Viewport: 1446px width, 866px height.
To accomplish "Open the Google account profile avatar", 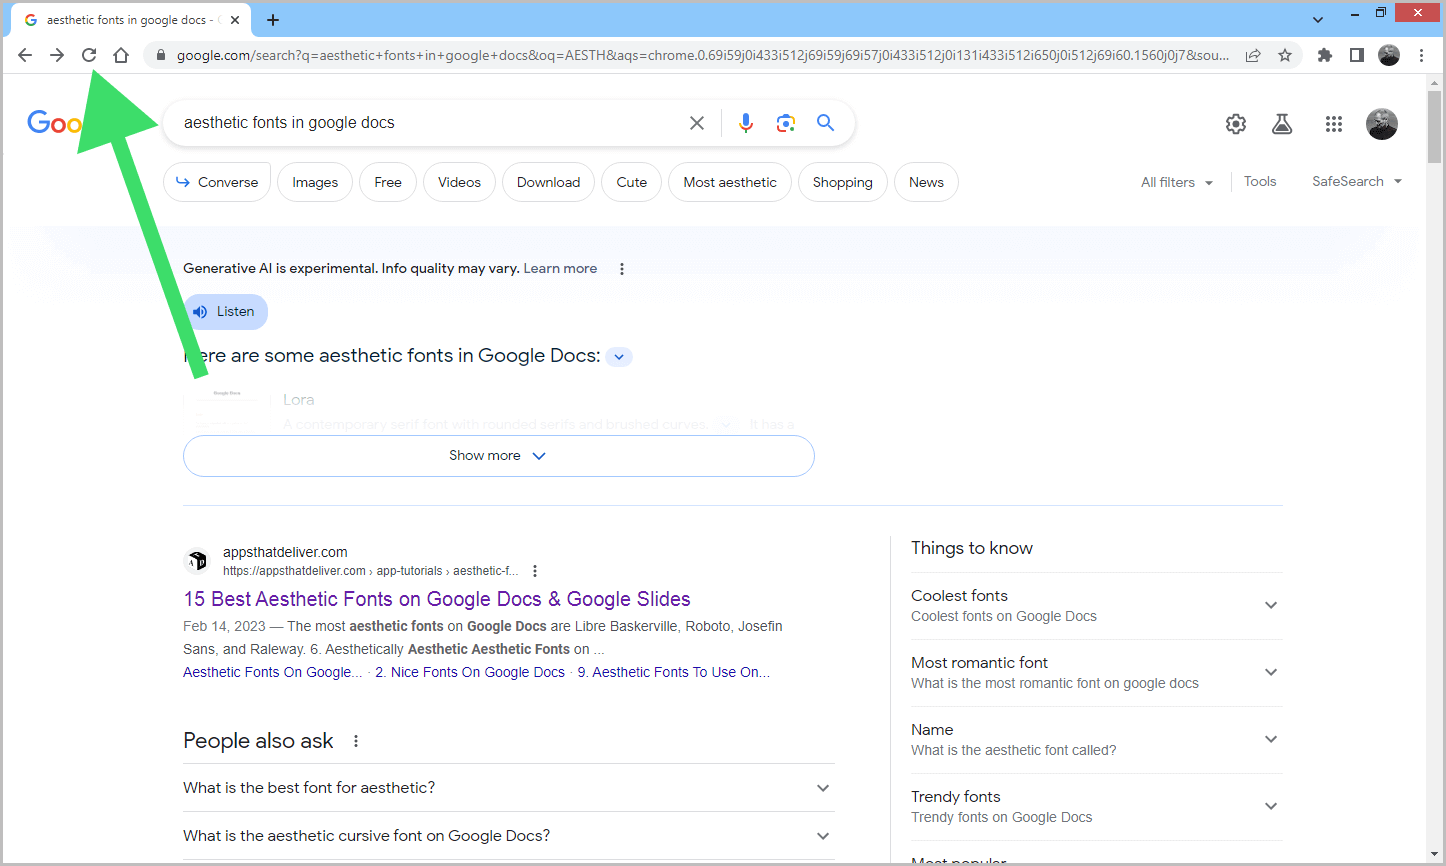I will (x=1381, y=123).
